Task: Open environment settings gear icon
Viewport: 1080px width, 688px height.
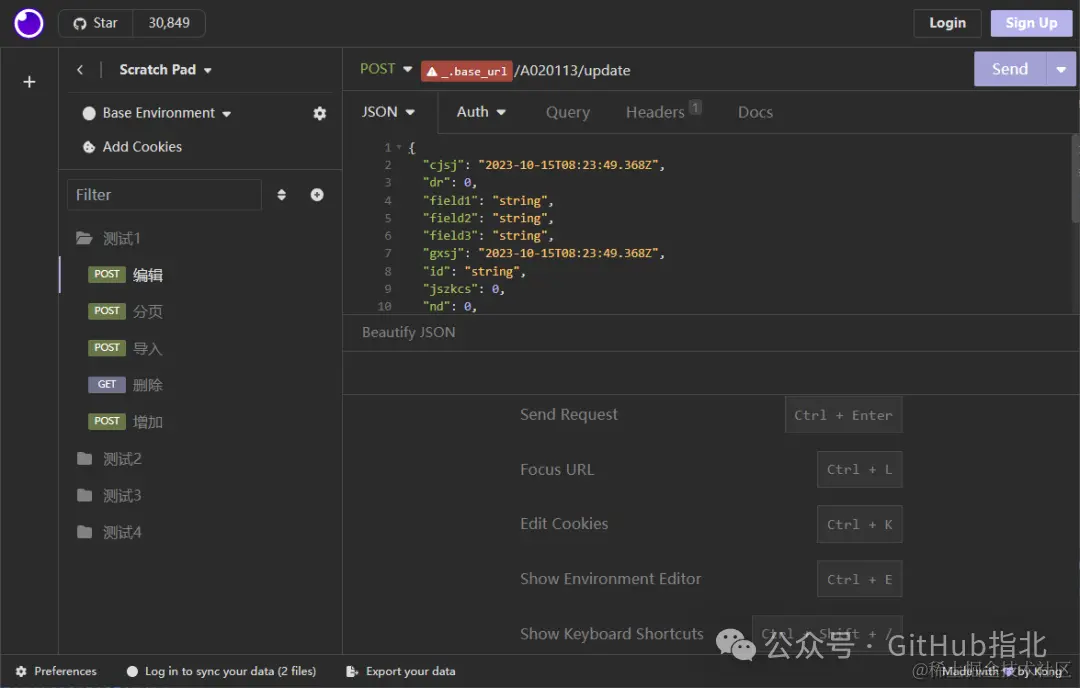Action: [x=320, y=113]
